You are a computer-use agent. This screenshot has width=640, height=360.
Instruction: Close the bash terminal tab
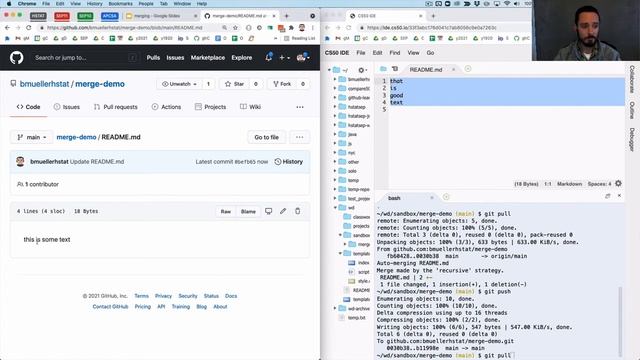[x=432, y=198]
